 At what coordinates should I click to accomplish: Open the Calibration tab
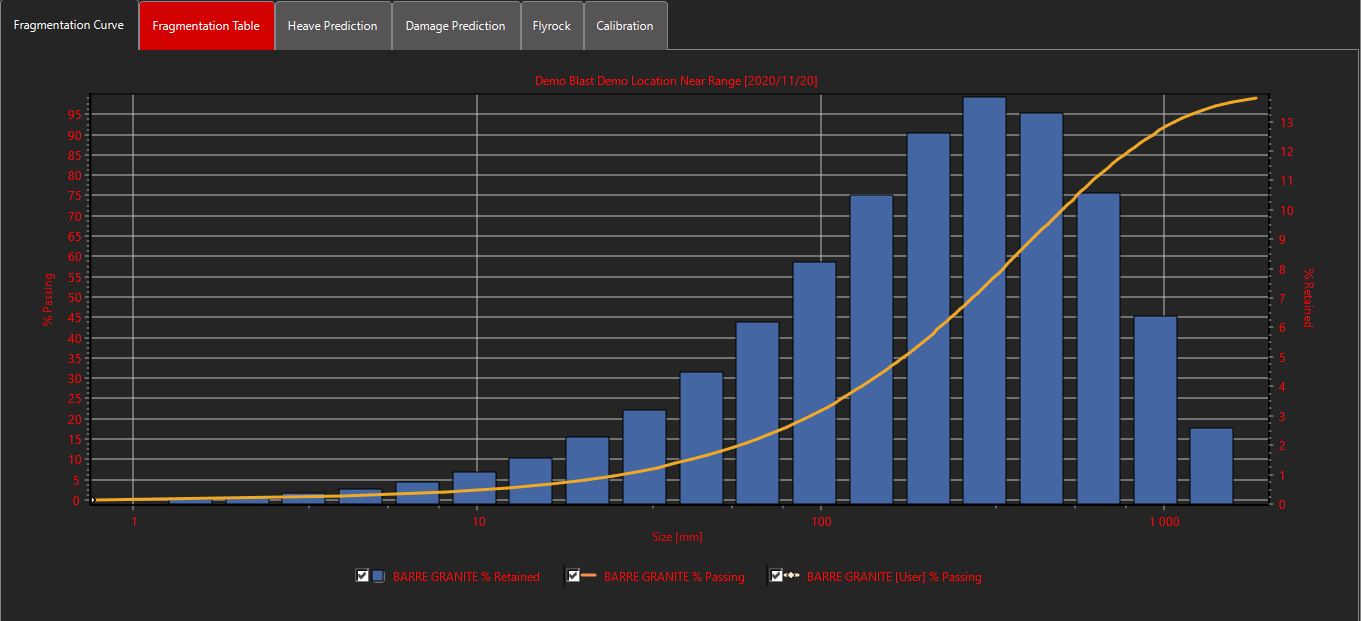pyautogui.click(x=625, y=26)
